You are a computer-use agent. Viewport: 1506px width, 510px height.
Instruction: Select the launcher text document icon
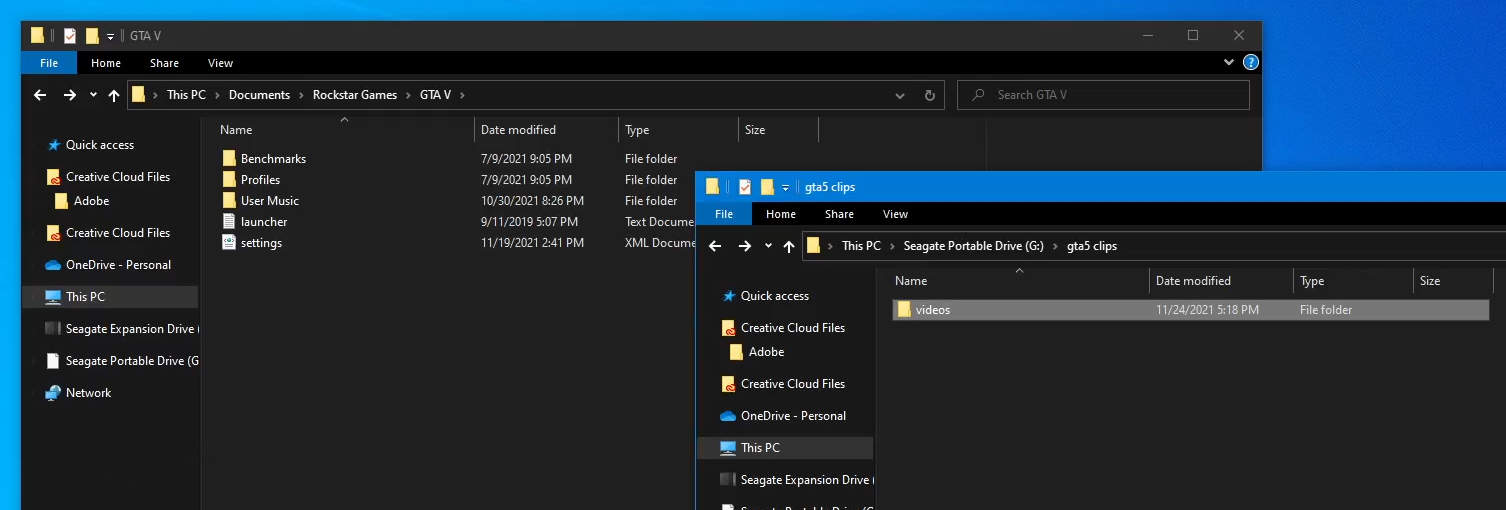pyautogui.click(x=229, y=222)
